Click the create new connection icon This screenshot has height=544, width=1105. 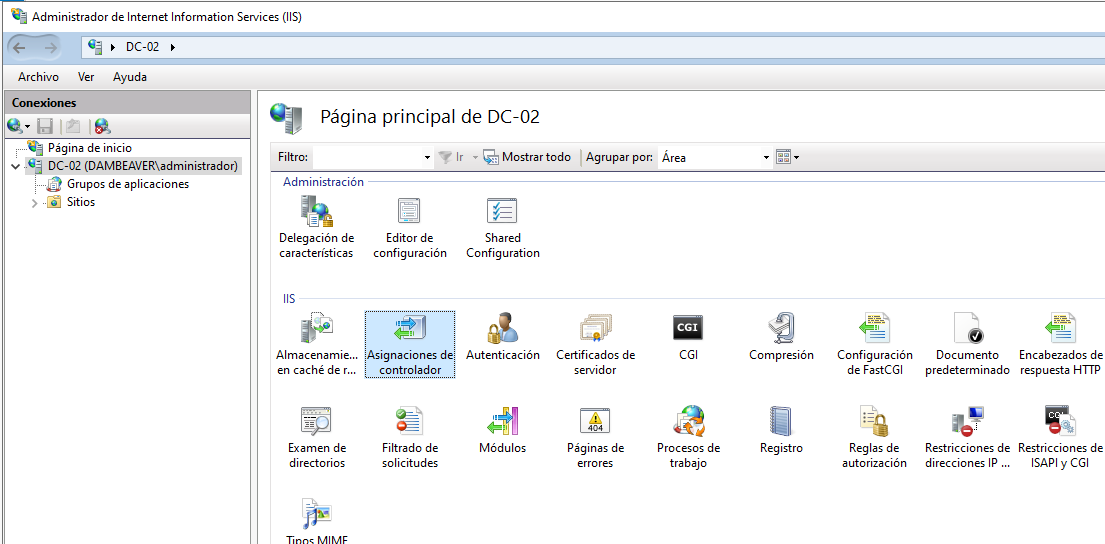tap(15, 126)
